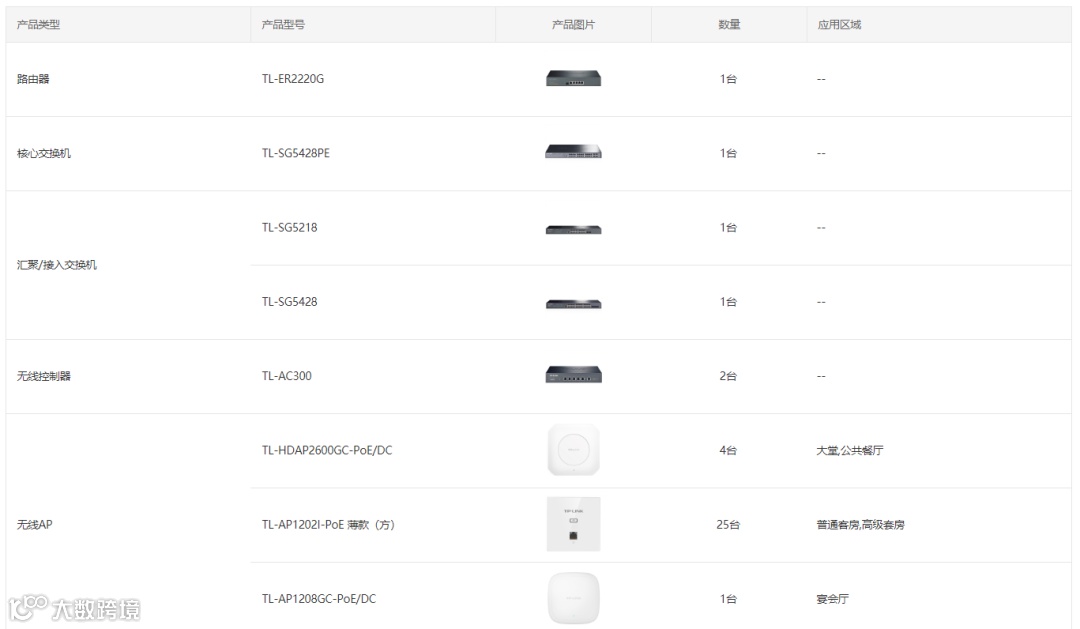Click the TL-AP1202I-PoE 薄款 model name

328,525
